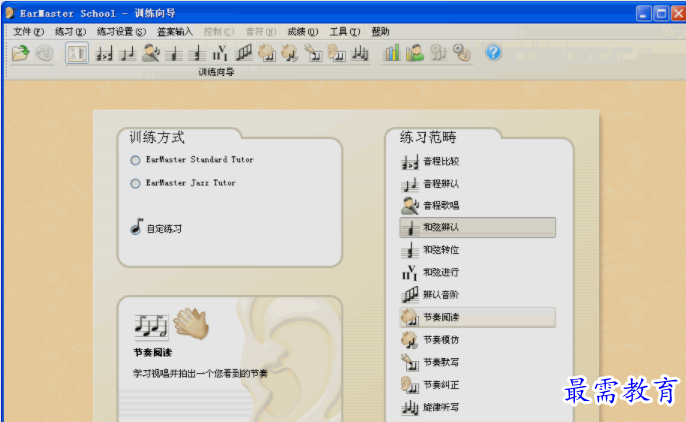Maximize the EarMaster School window
Image resolution: width=686 pixels, height=422 pixels.
661,13
